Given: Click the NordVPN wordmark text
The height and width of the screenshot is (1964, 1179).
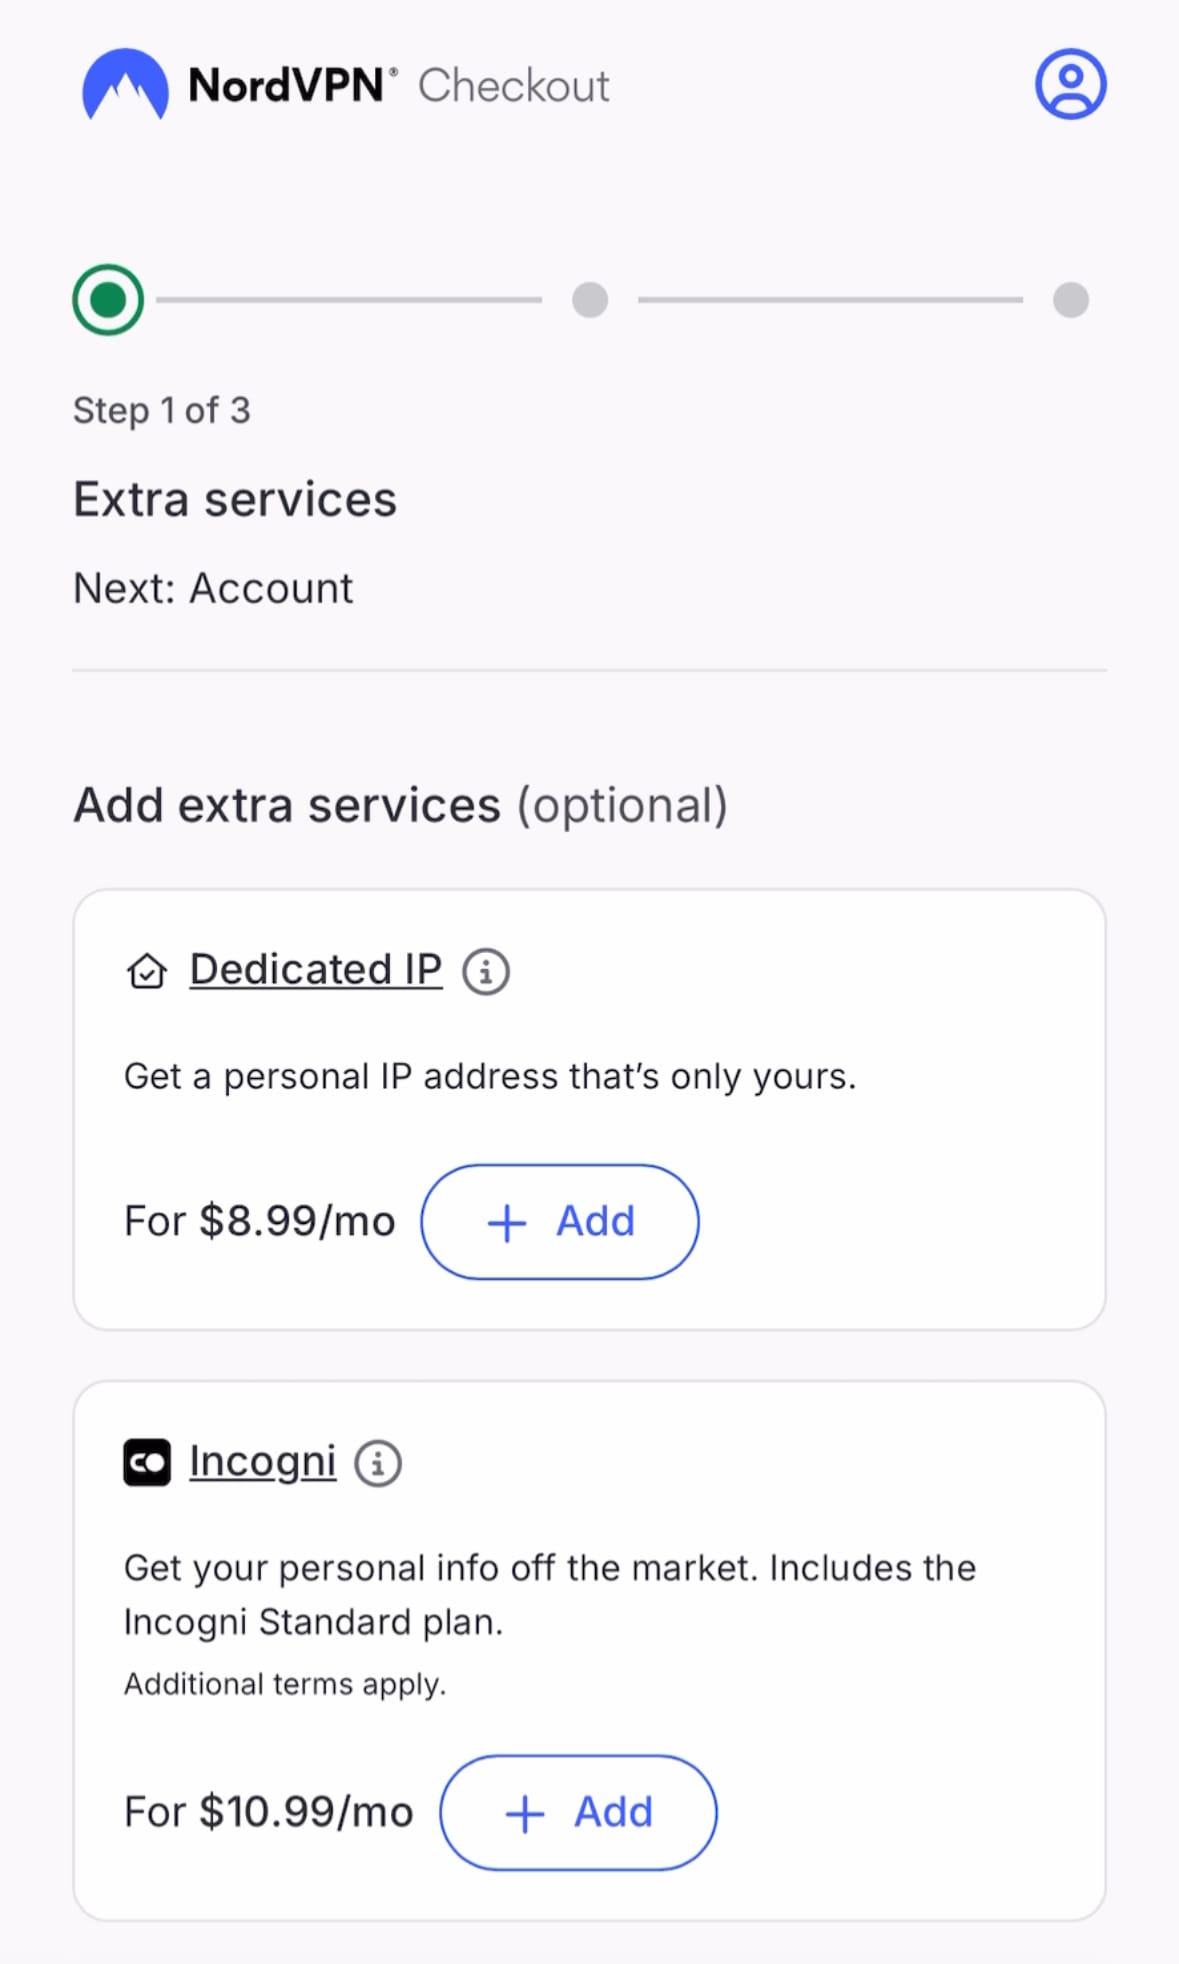Looking at the screenshot, I should click(x=287, y=86).
